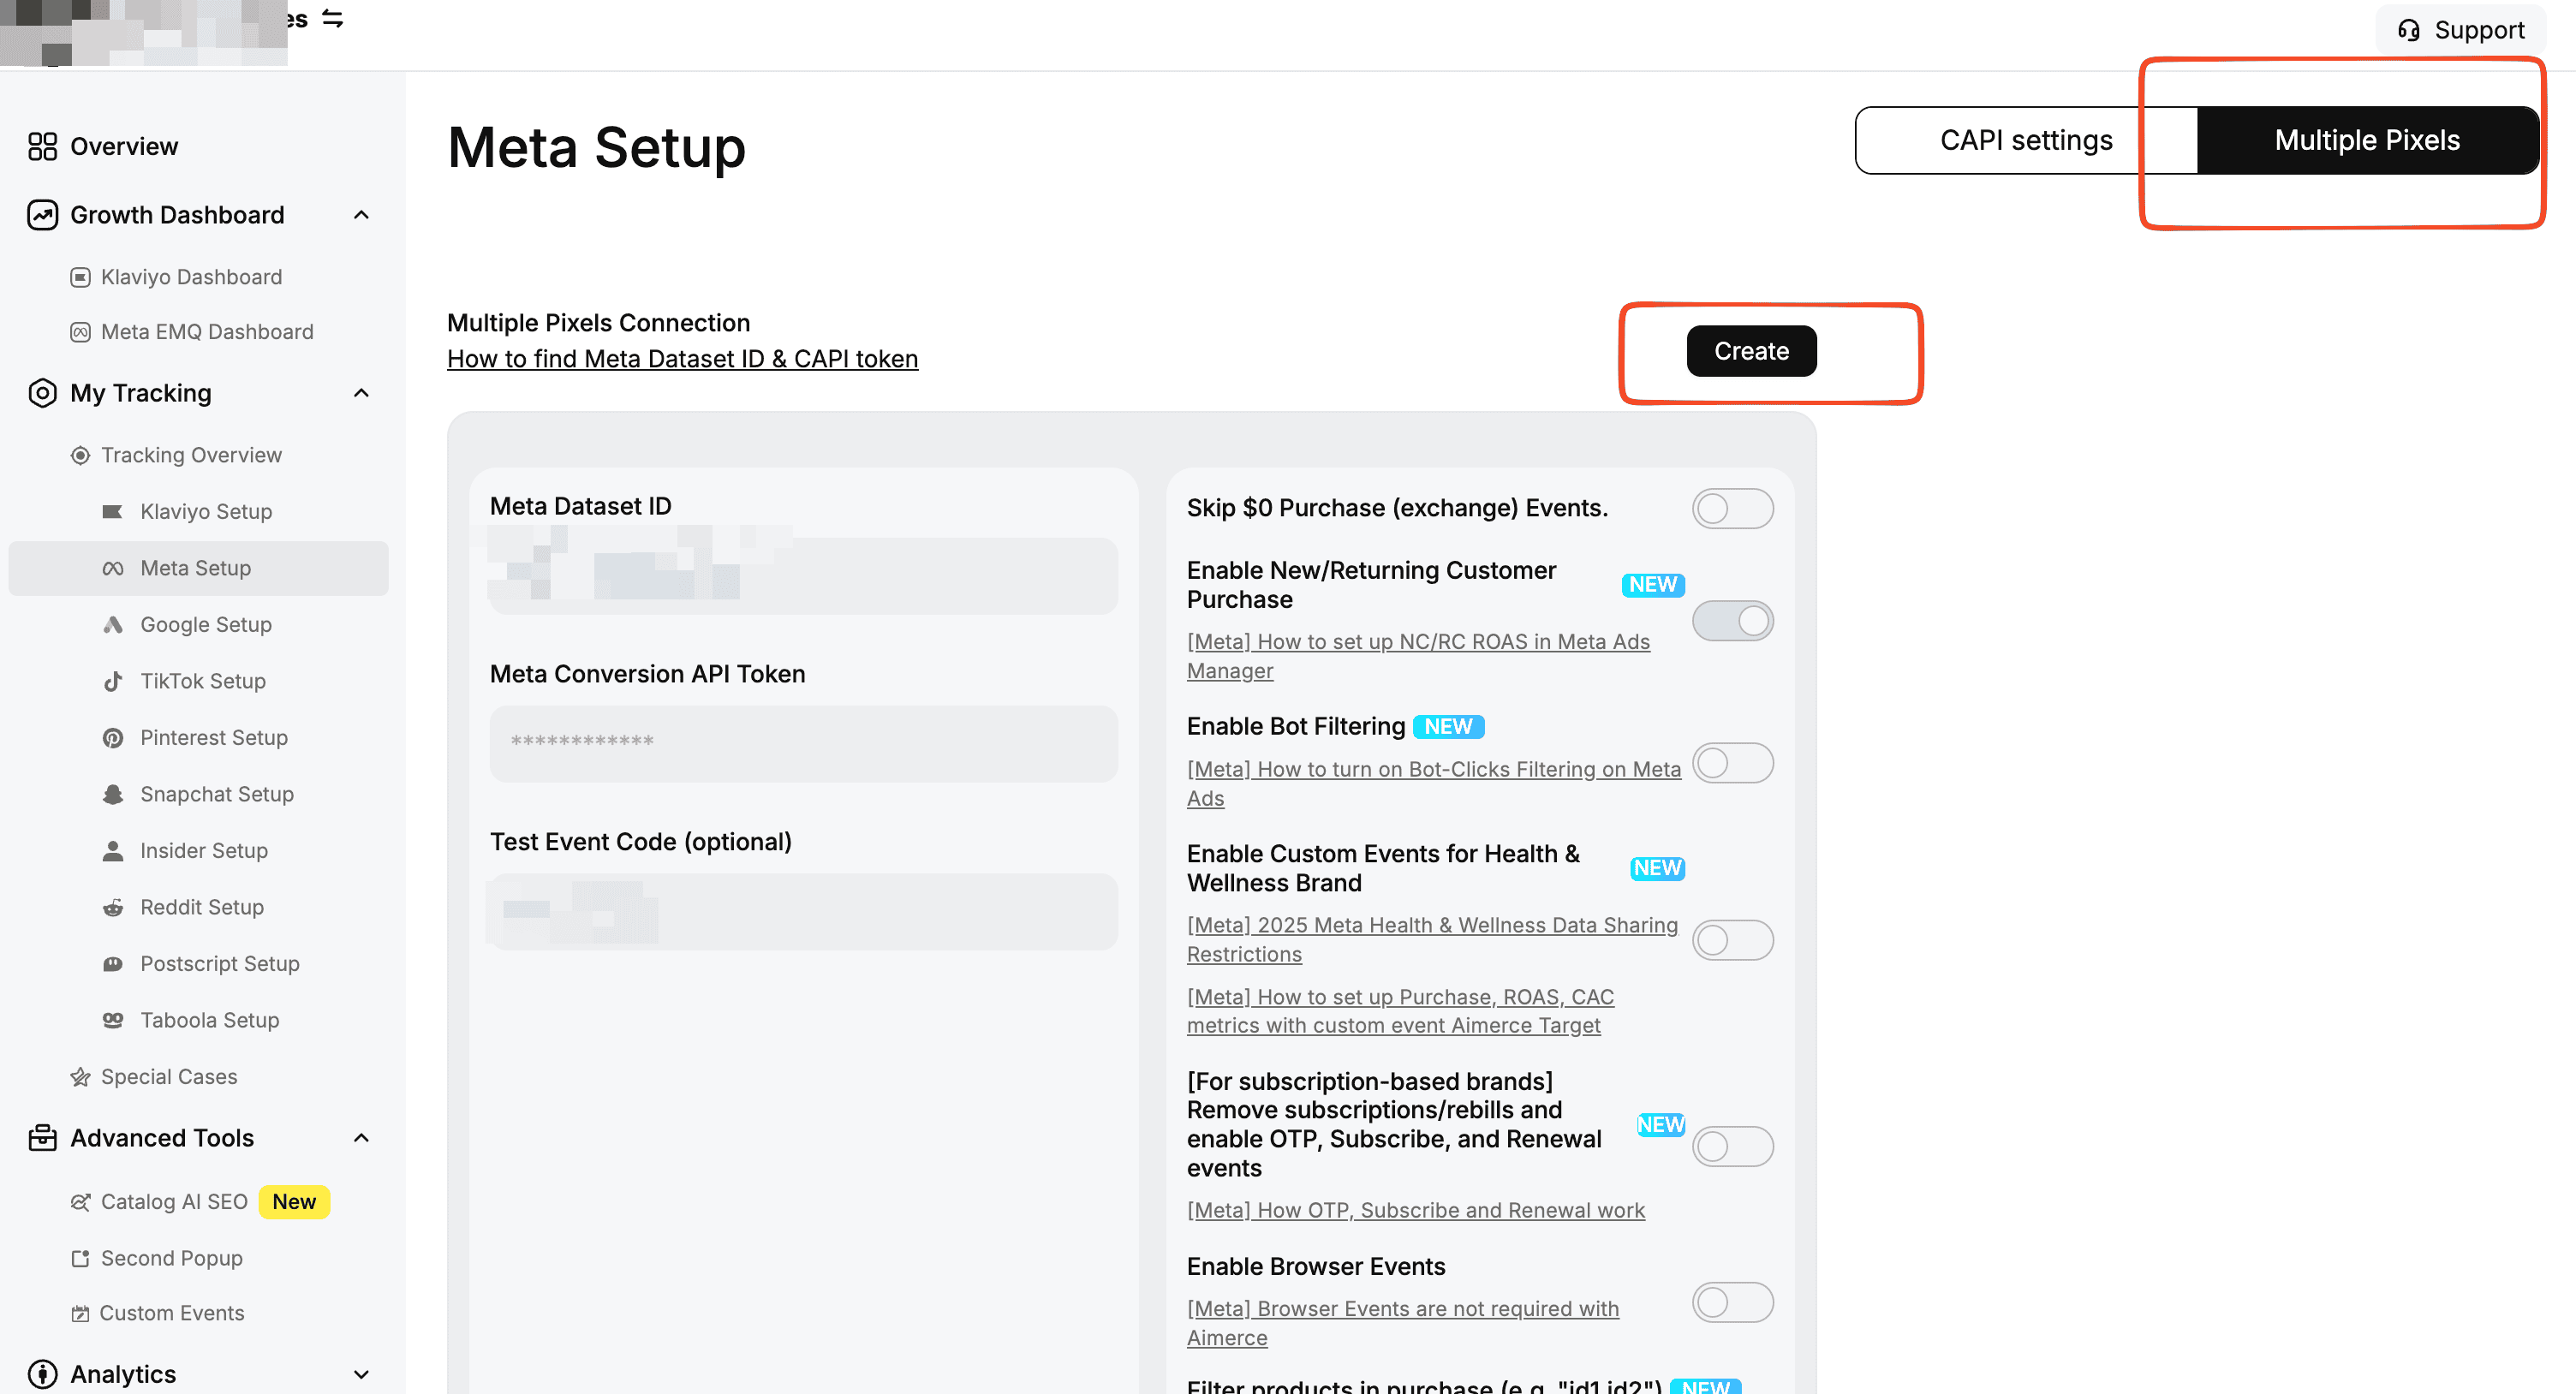This screenshot has width=2576, height=1394.
Task: Click the Overview grid icon
Action: [42, 146]
